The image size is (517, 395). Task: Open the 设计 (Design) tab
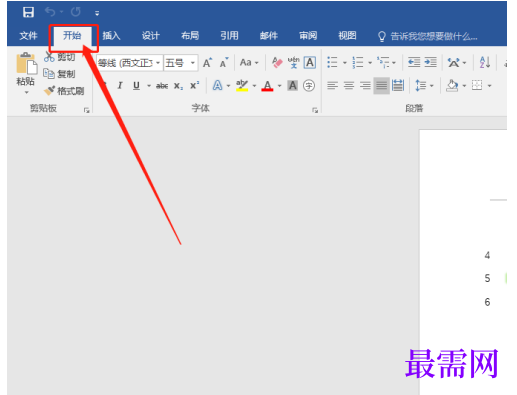point(151,35)
